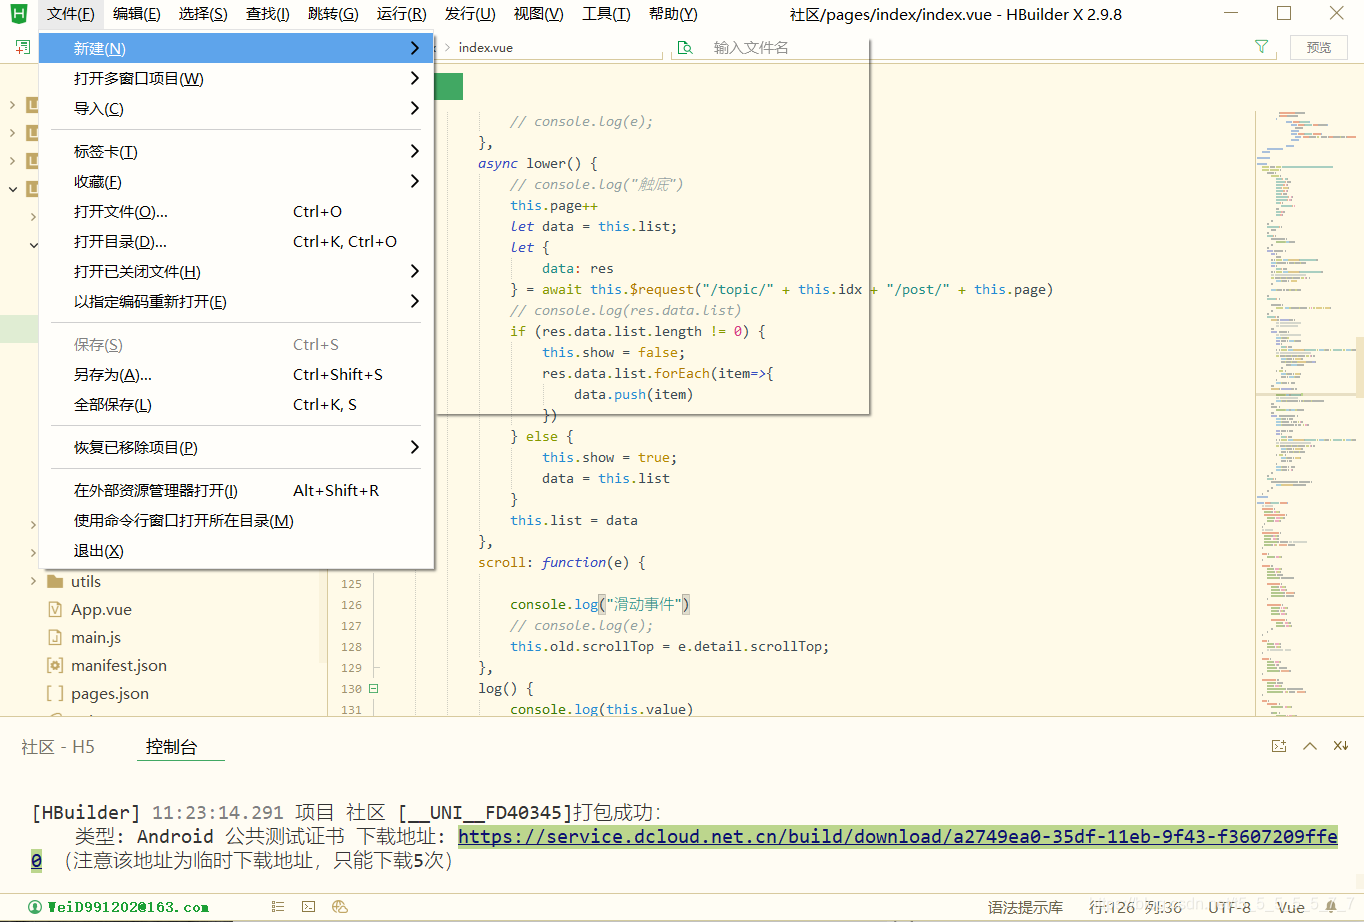Click the console panel up-arrow maximize icon
Image resolution: width=1364 pixels, height=922 pixels.
pyautogui.click(x=1310, y=746)
